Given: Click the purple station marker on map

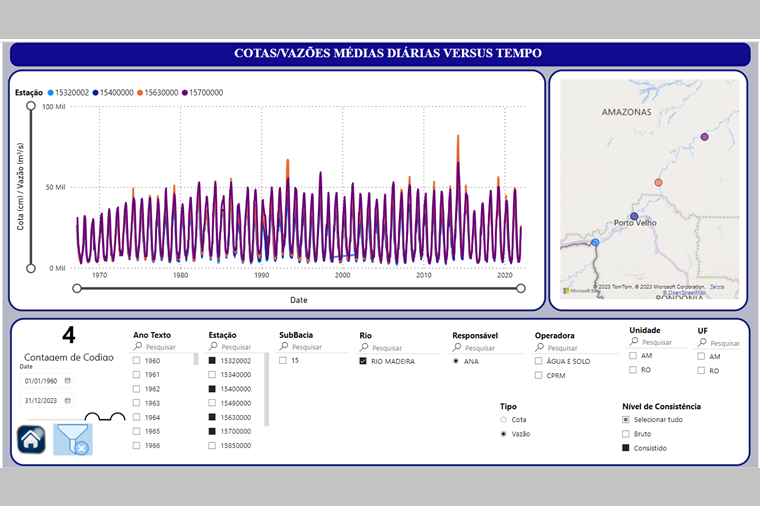Looking at the screenshot, I should coord(705,136).
